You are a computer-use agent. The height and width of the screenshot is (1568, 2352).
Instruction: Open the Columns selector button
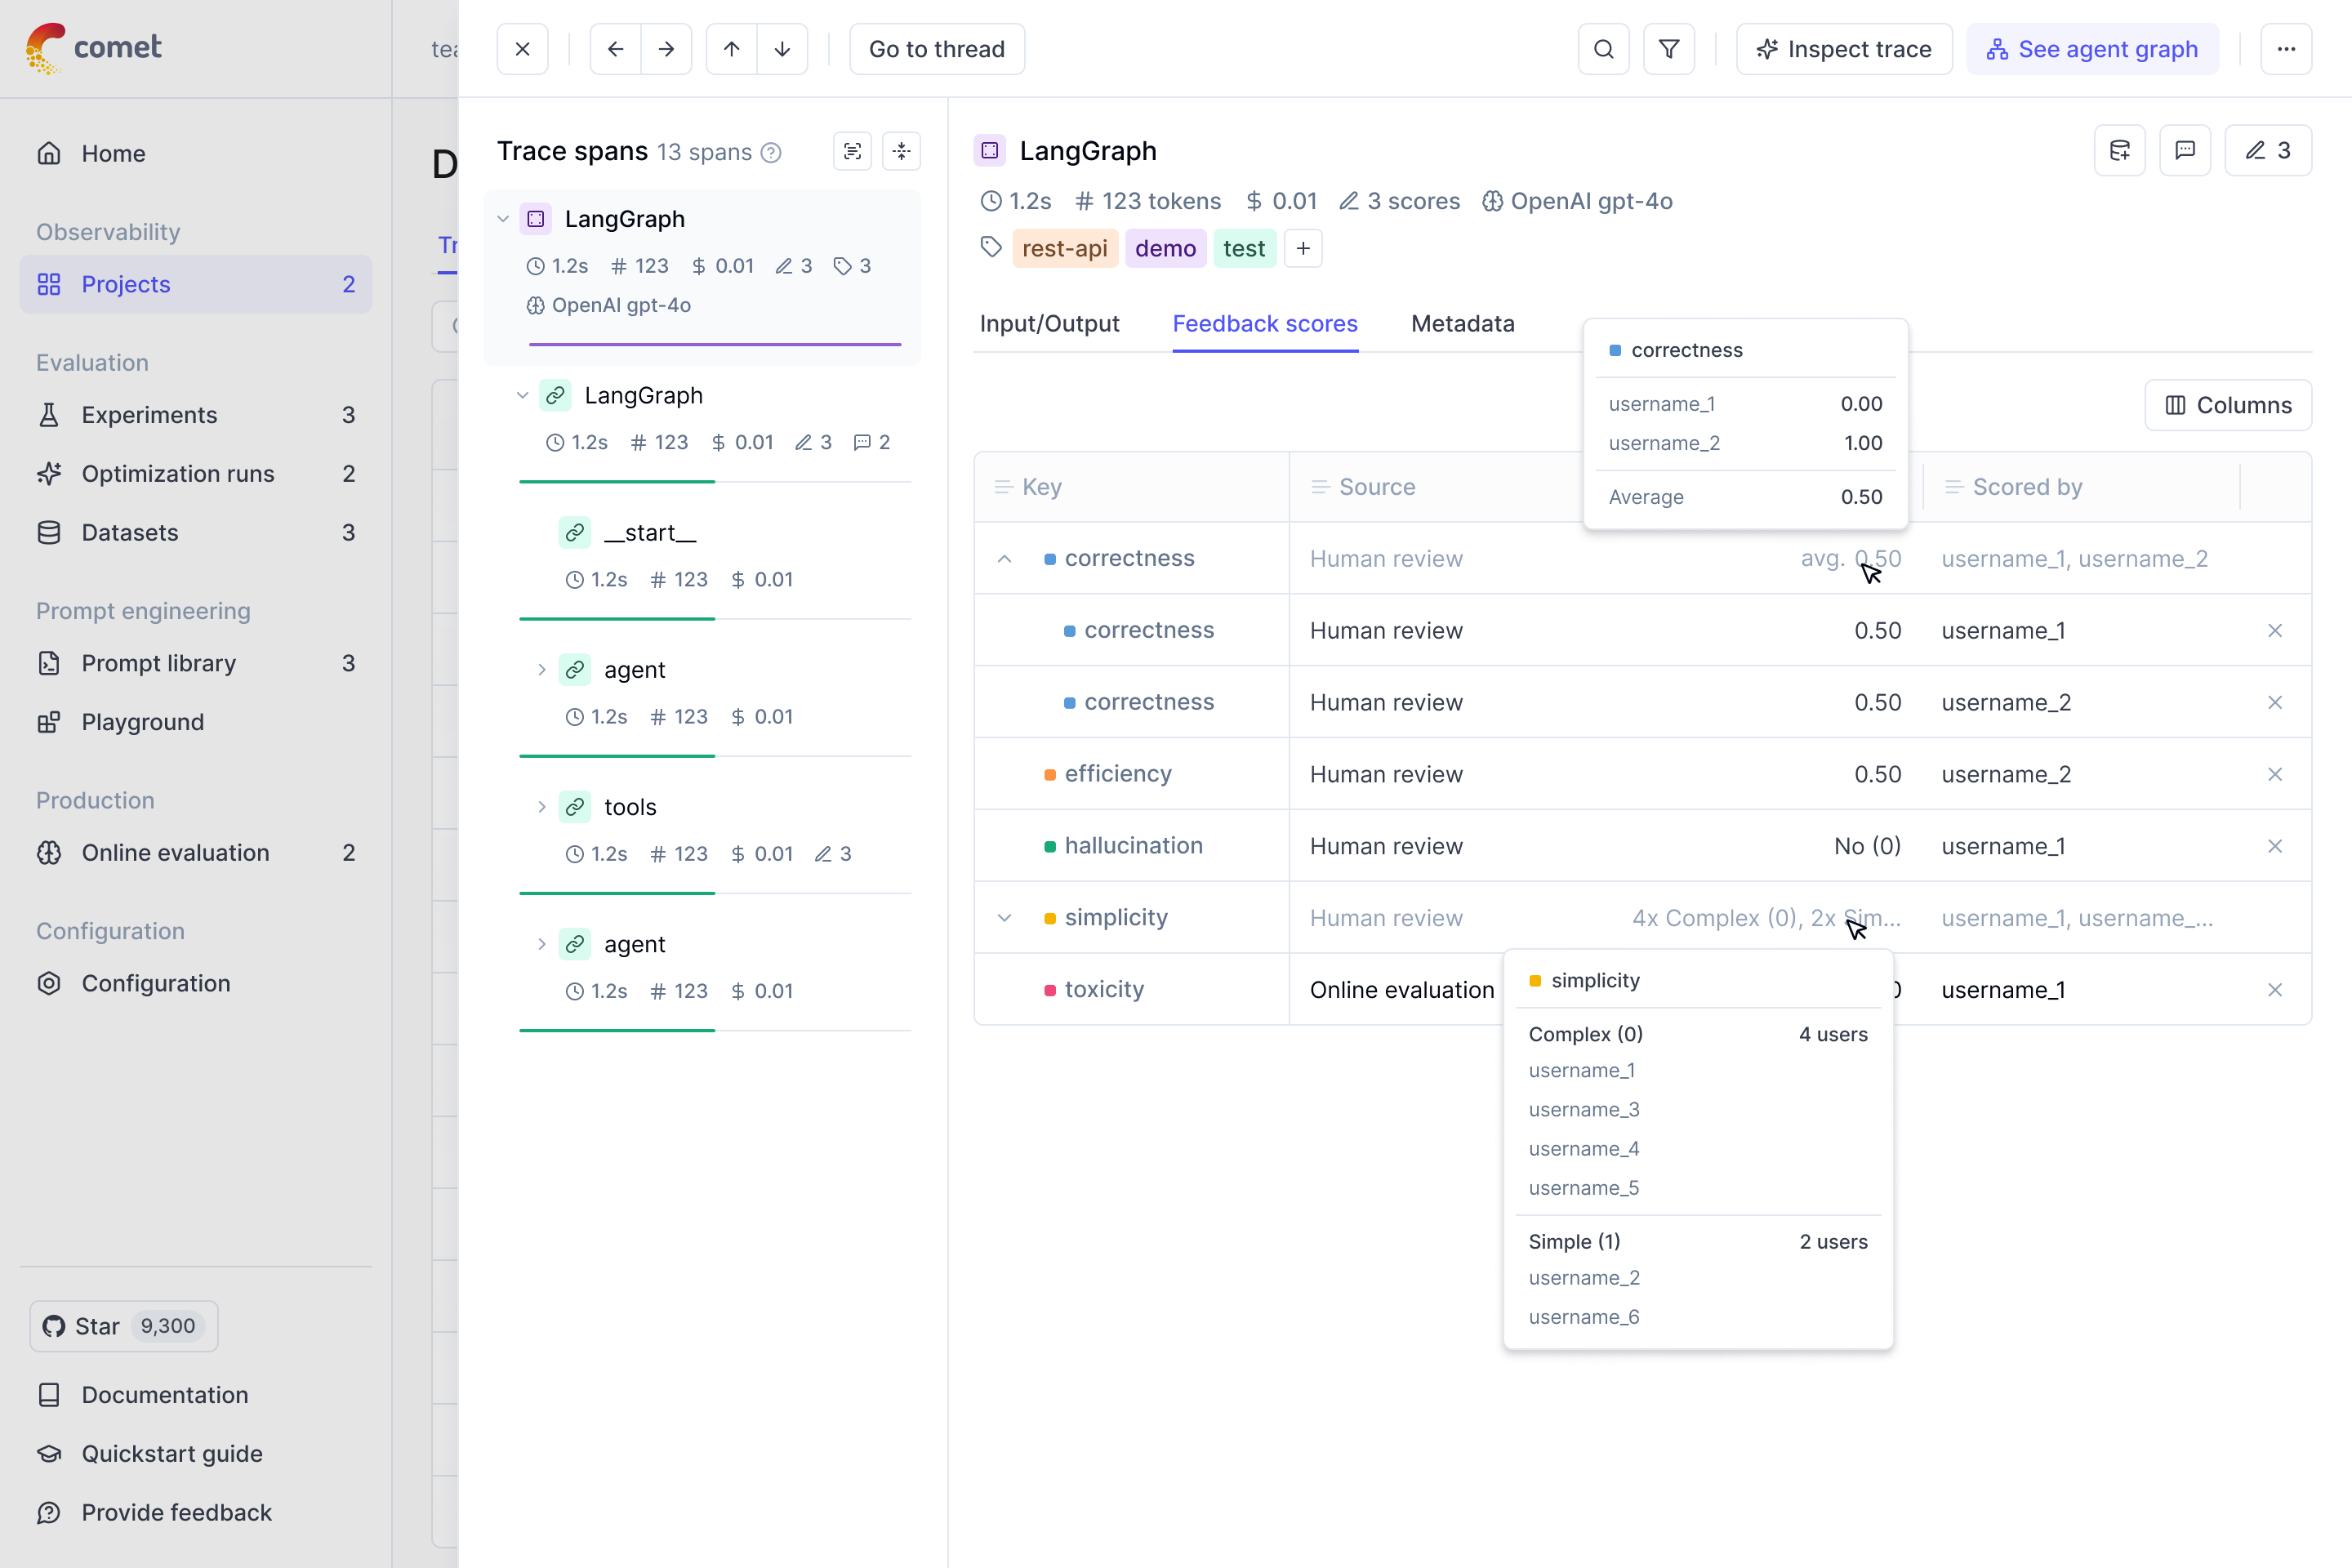point(2228,405)
